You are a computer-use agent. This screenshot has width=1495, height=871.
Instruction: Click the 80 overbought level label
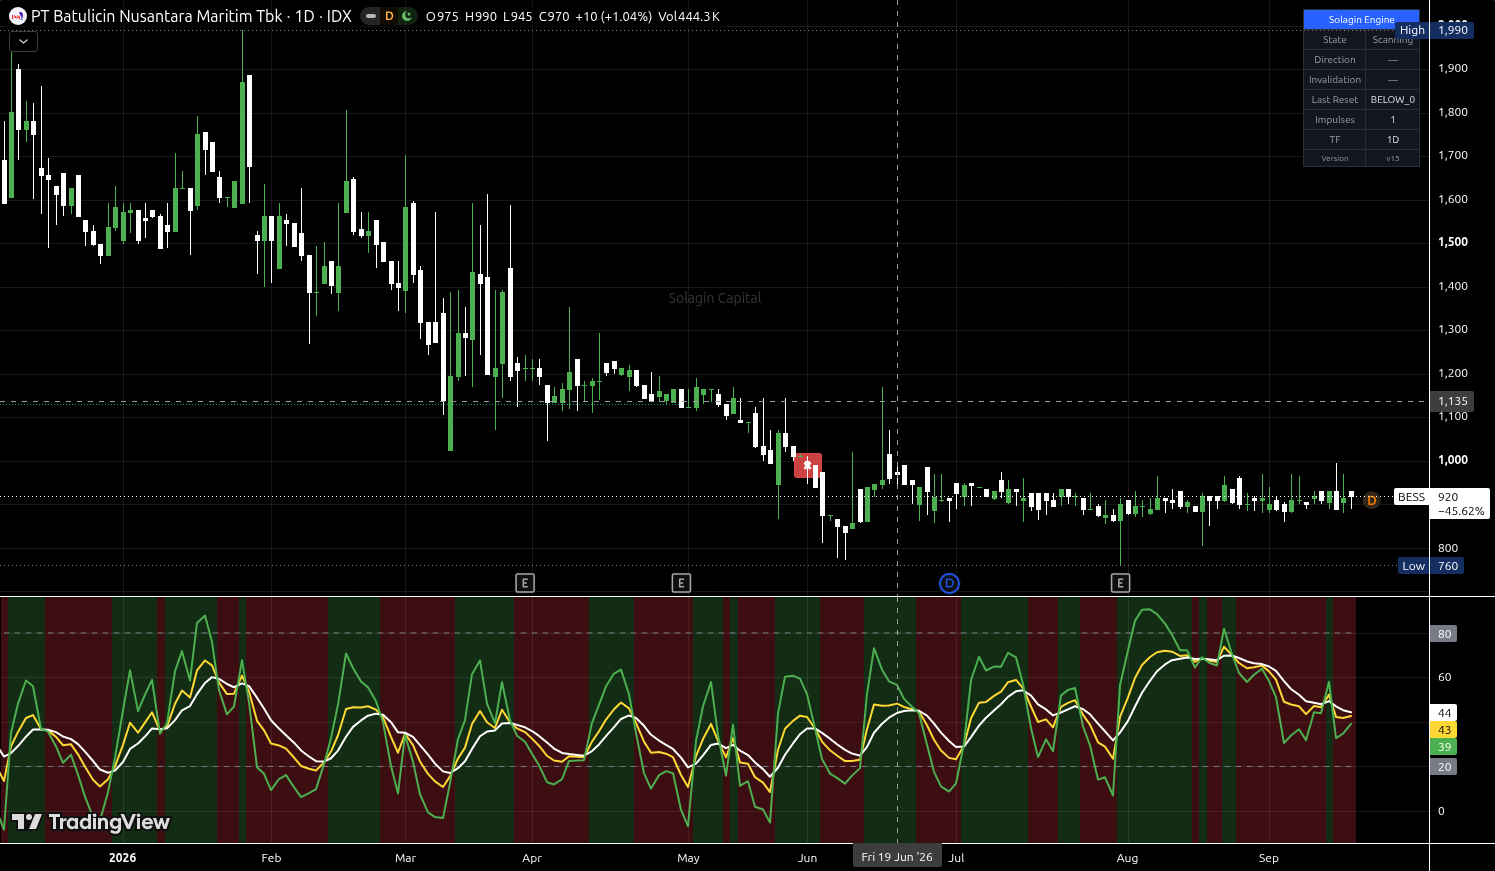pyautogui.click(x=1444, y=634)
